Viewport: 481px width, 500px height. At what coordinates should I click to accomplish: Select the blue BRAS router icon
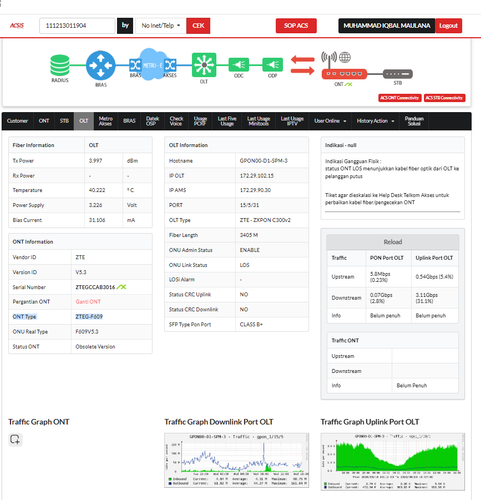101,65
